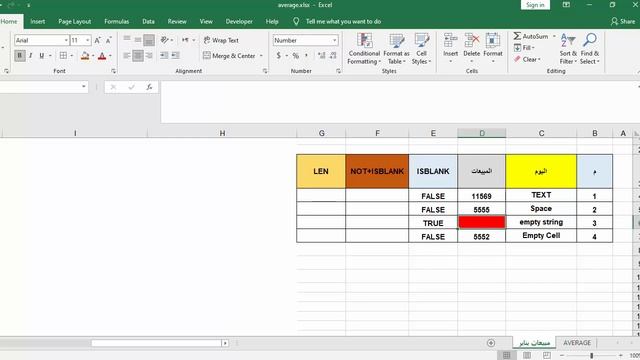Image resolution: width=640 pixels, height=360 pixels.
Task: Switch to Page Break Preview icon
Action: [x=547, y=356]
